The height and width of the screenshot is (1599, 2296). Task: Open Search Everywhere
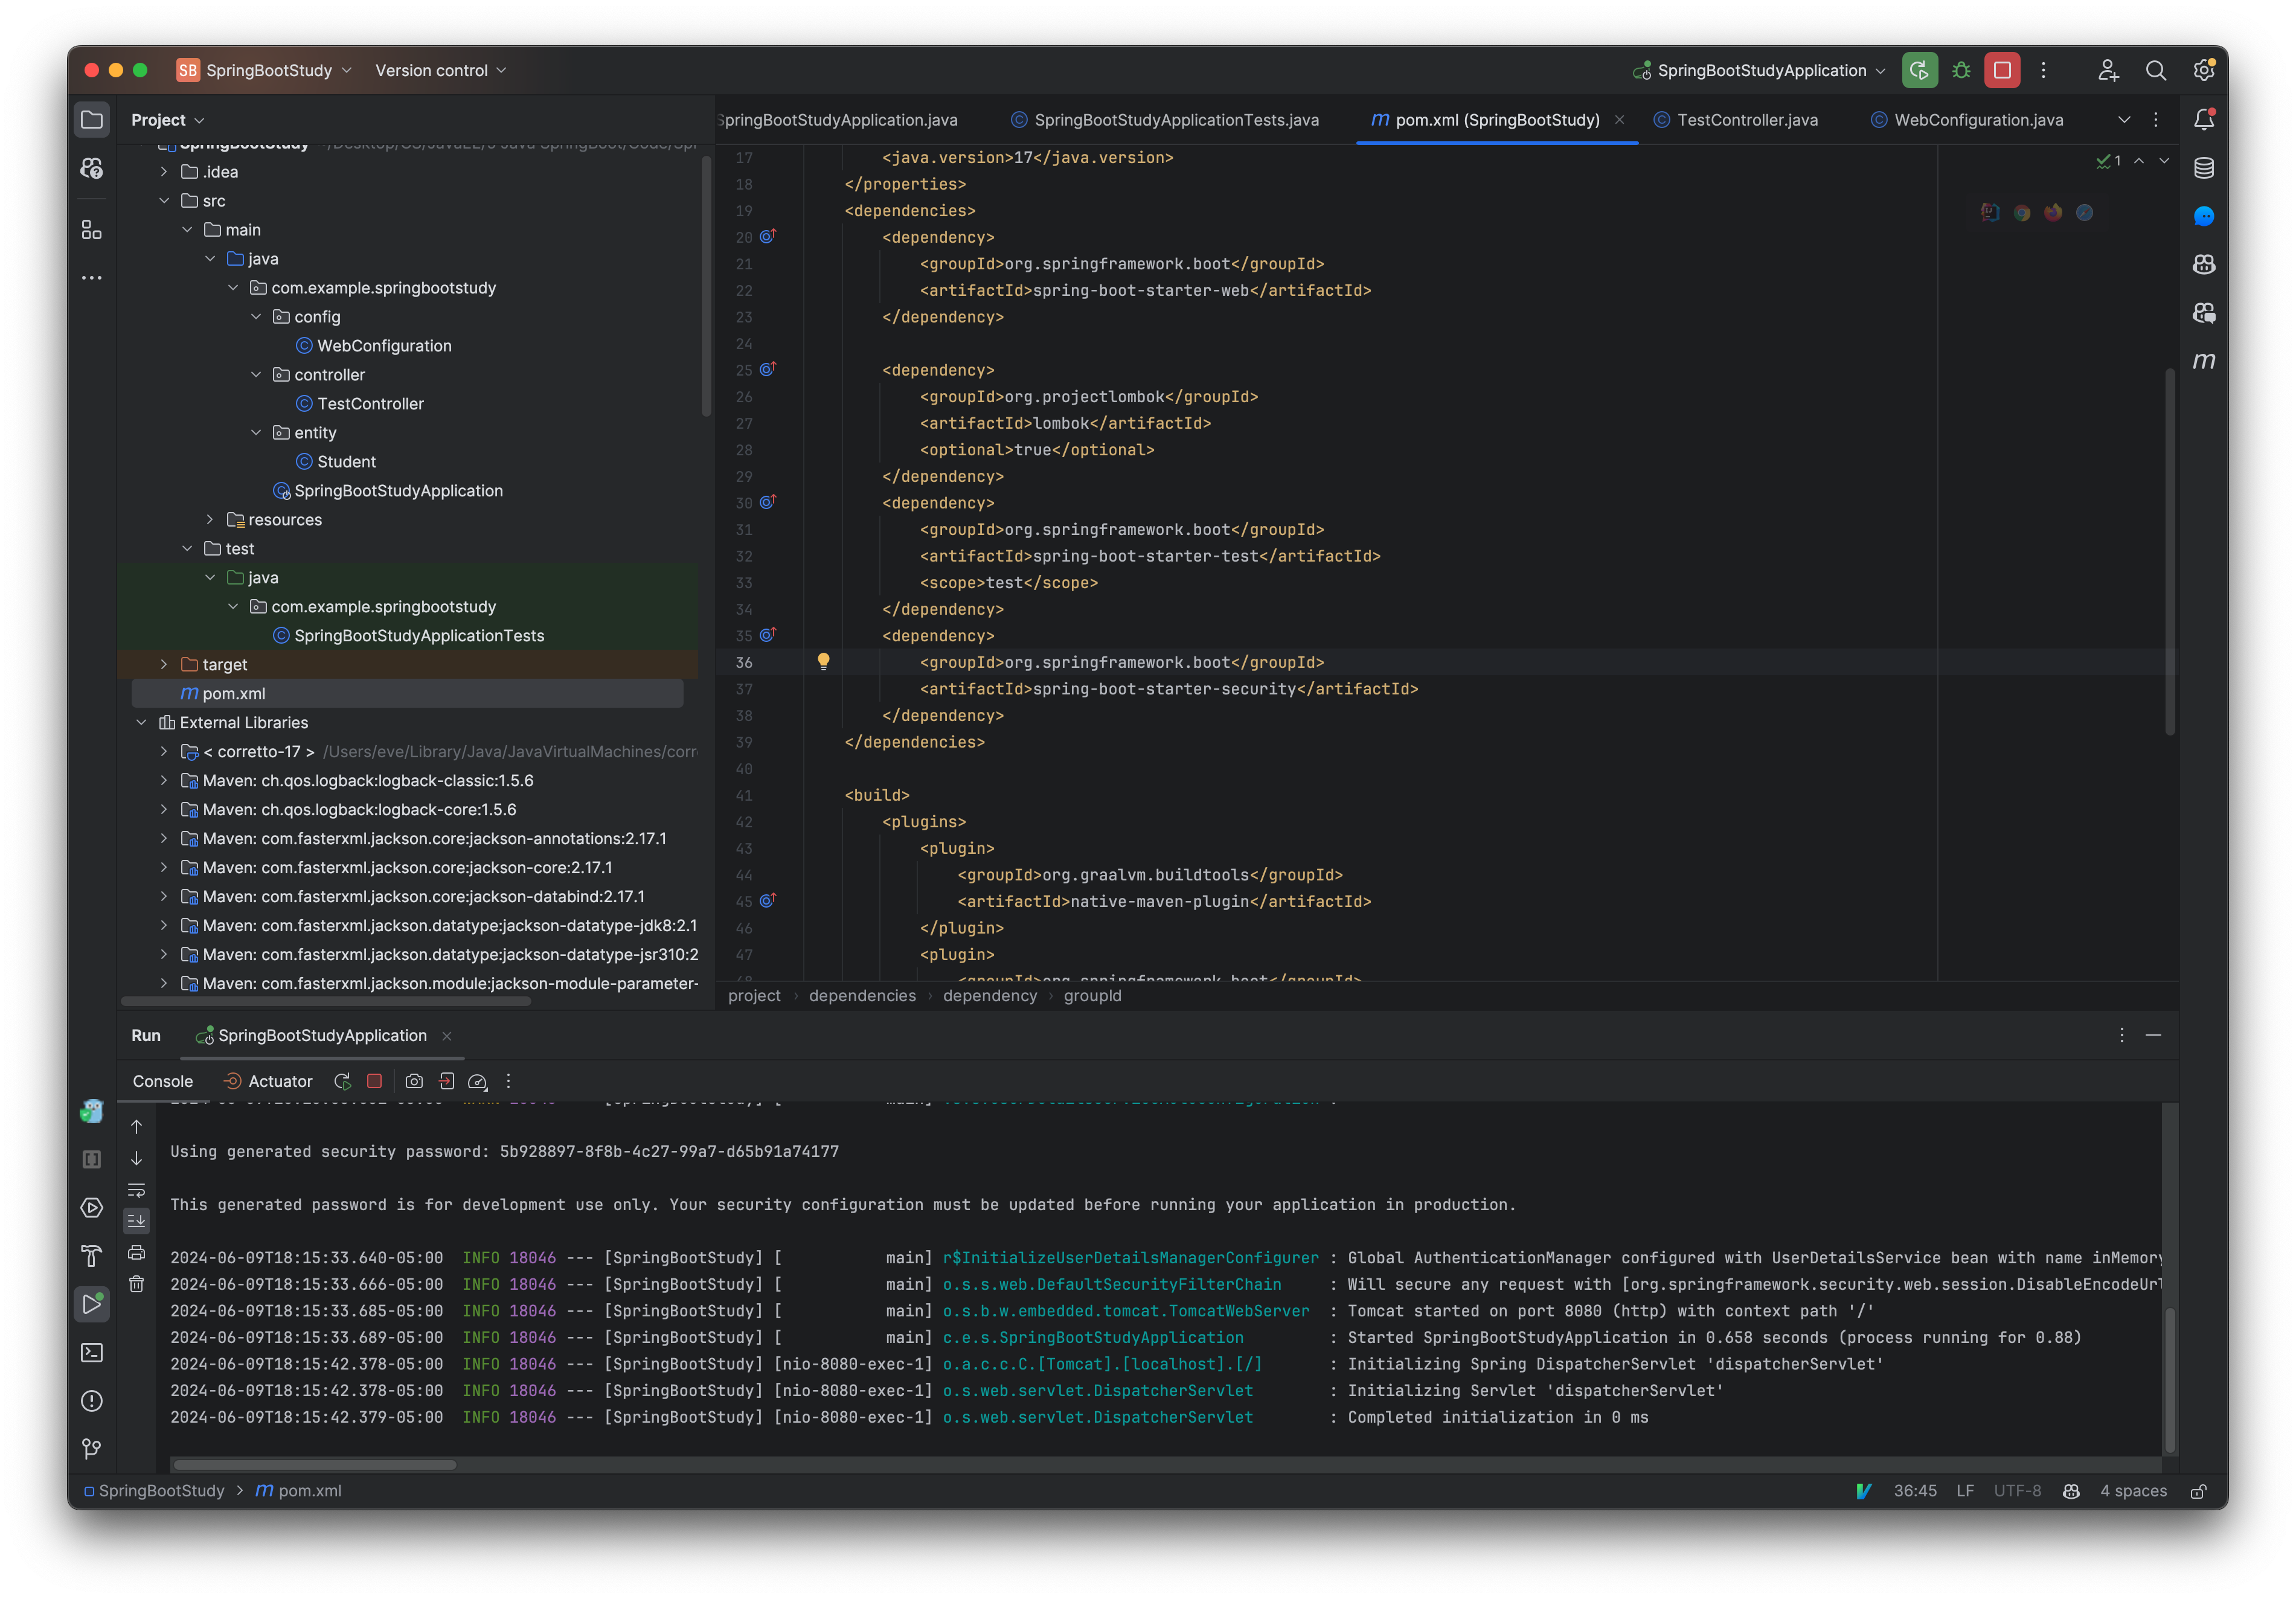(x=2156, y=70)
